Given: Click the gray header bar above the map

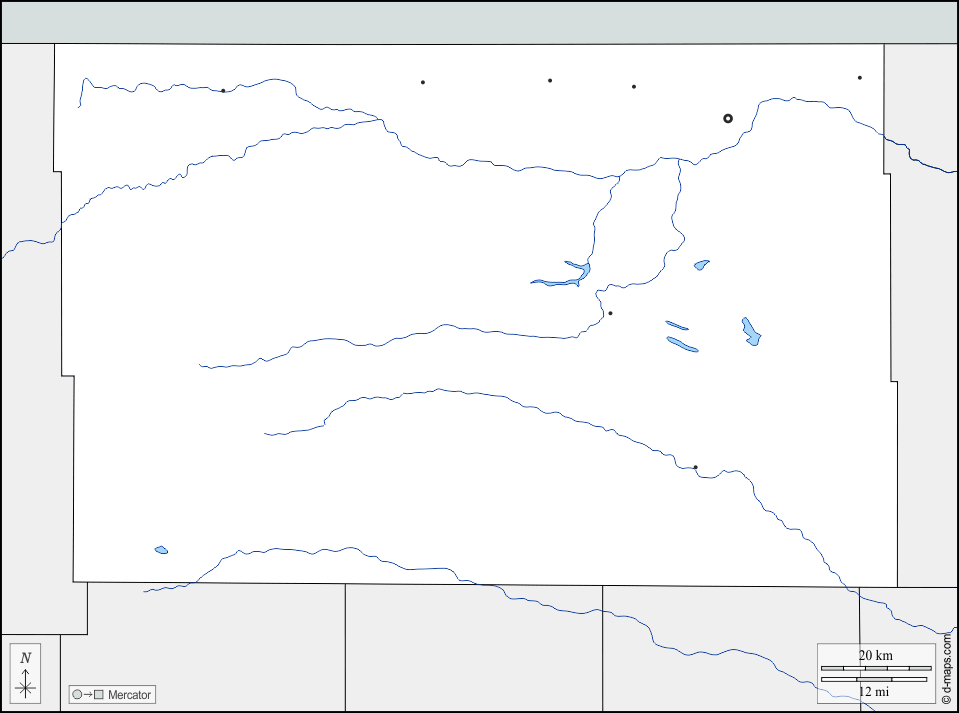Looking at the screenshot, I should [479, 22].
